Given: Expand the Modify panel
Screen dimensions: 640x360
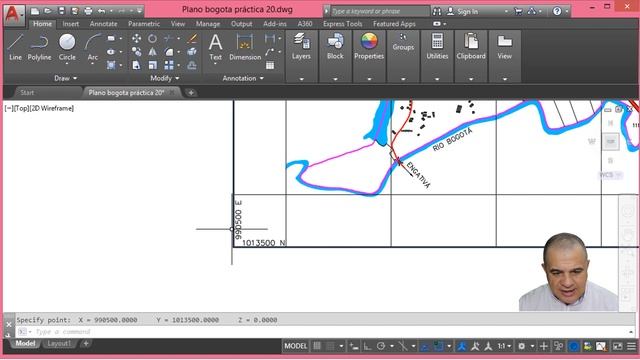Looking at the screenshot, I should click(x=164, y=78).
